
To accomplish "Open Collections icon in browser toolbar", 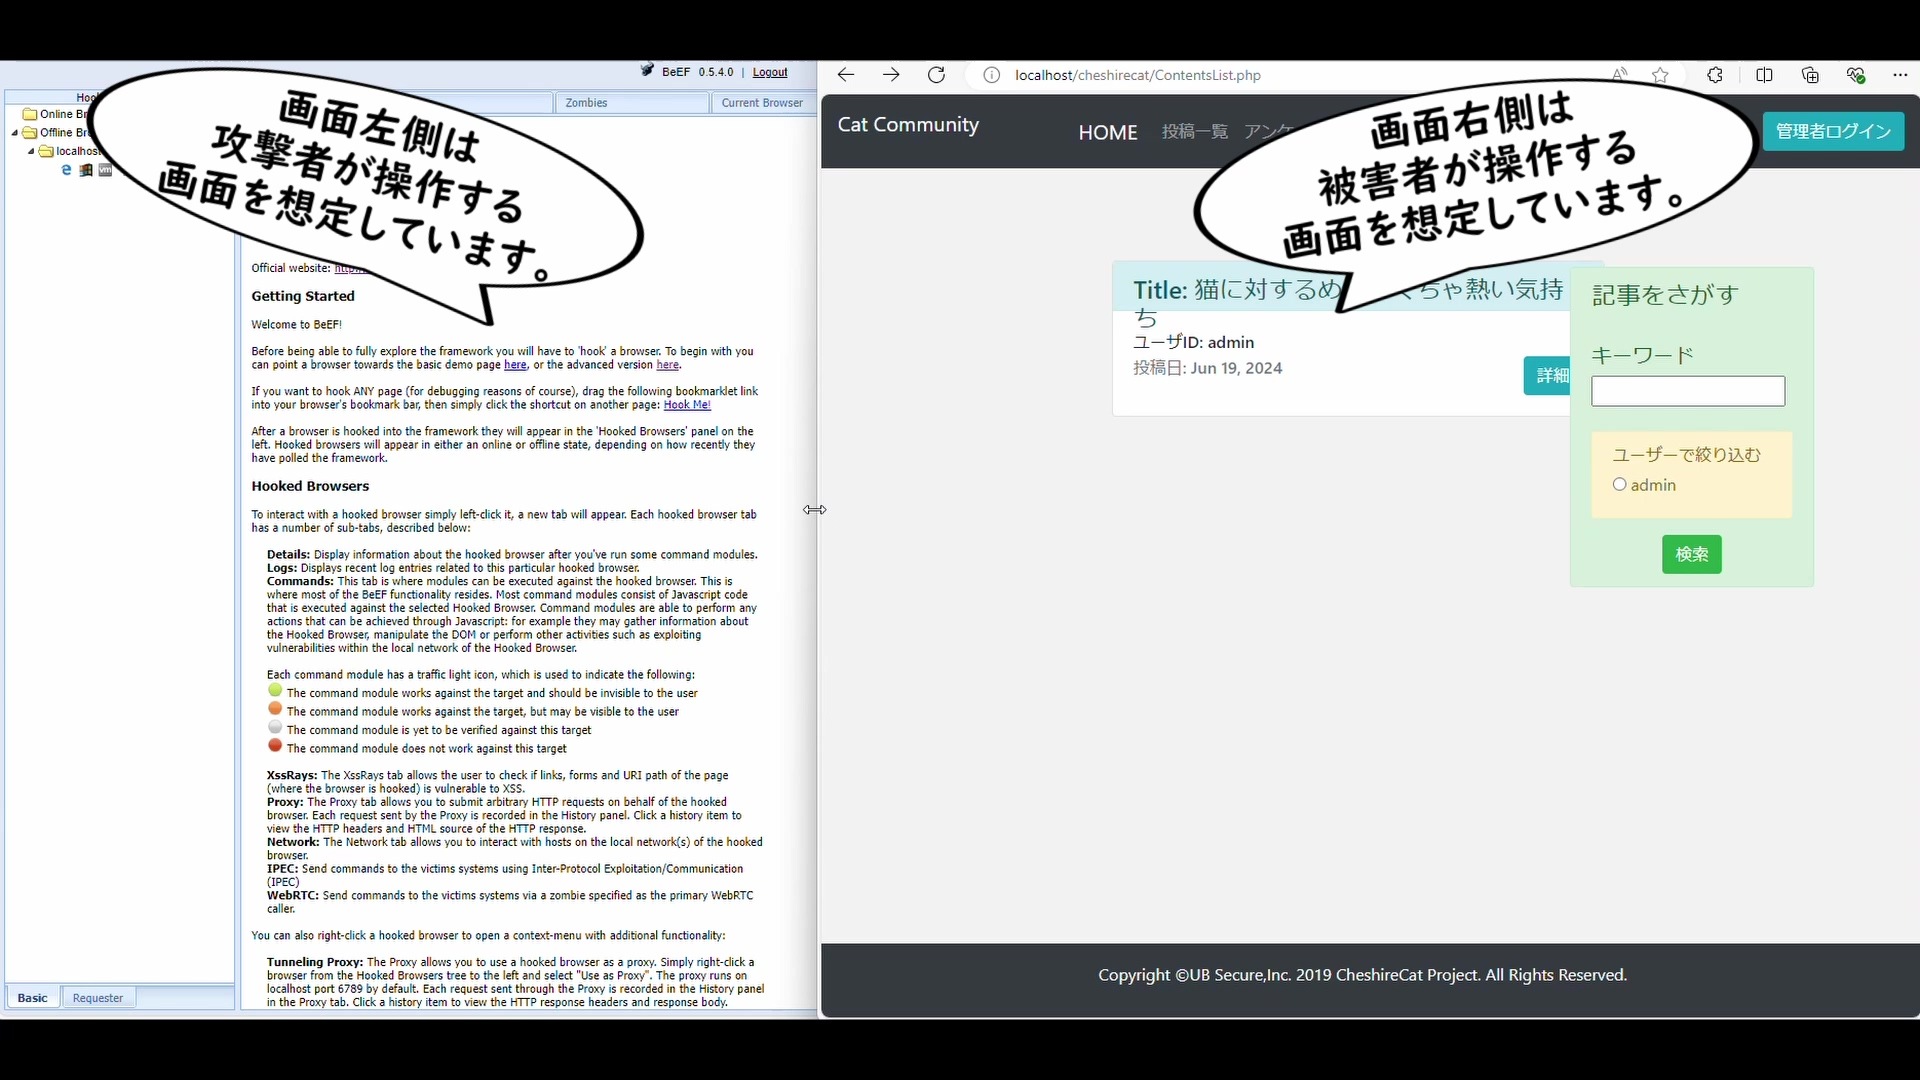I will tap(1810, 75).
